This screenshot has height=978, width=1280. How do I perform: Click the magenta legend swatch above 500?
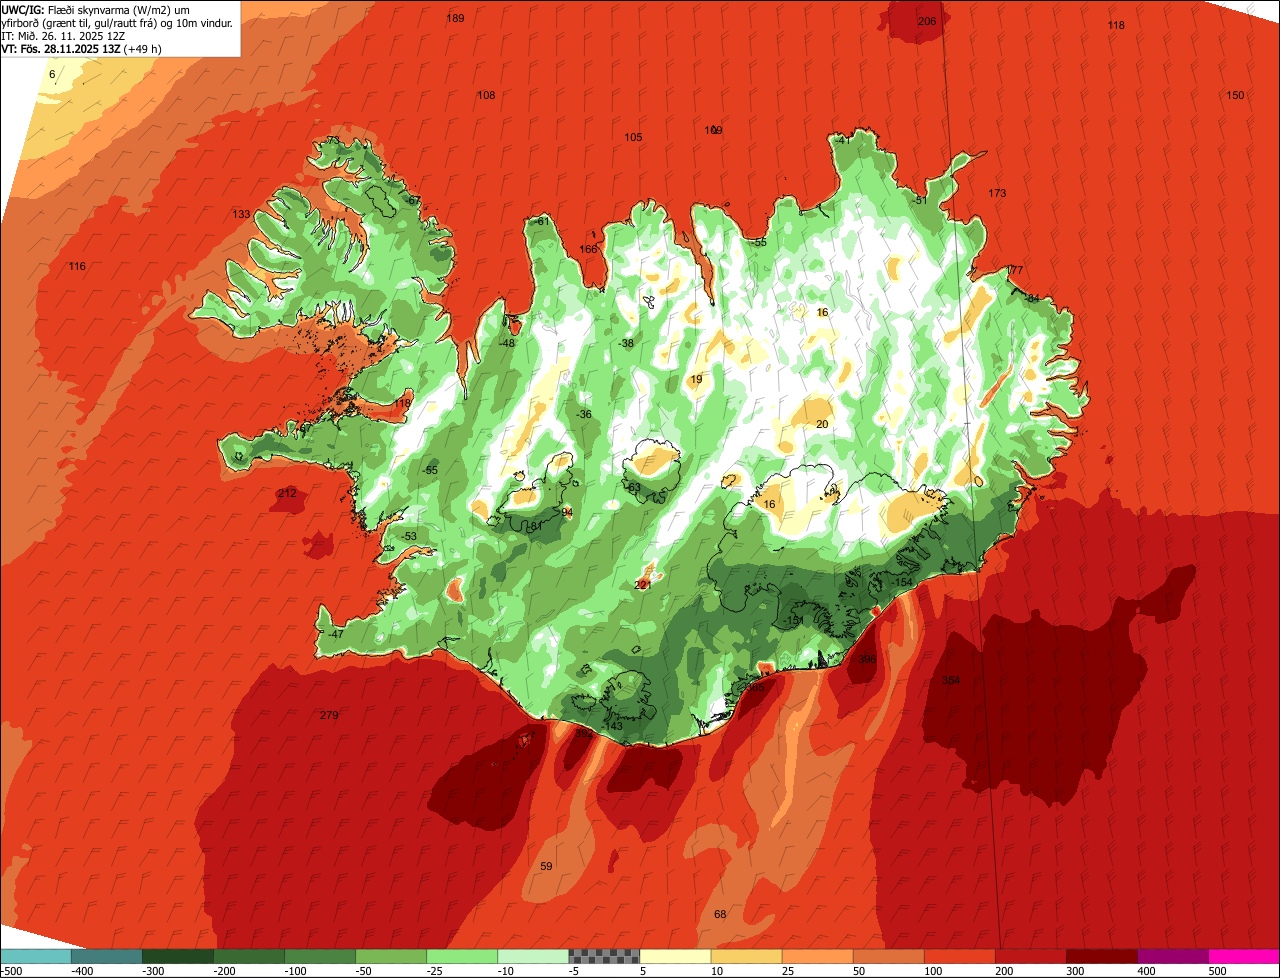[x=1244, y=956]
